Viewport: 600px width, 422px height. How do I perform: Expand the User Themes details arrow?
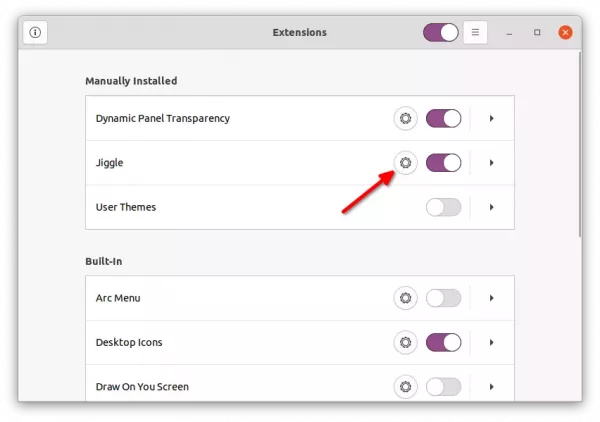coord(492,207)
